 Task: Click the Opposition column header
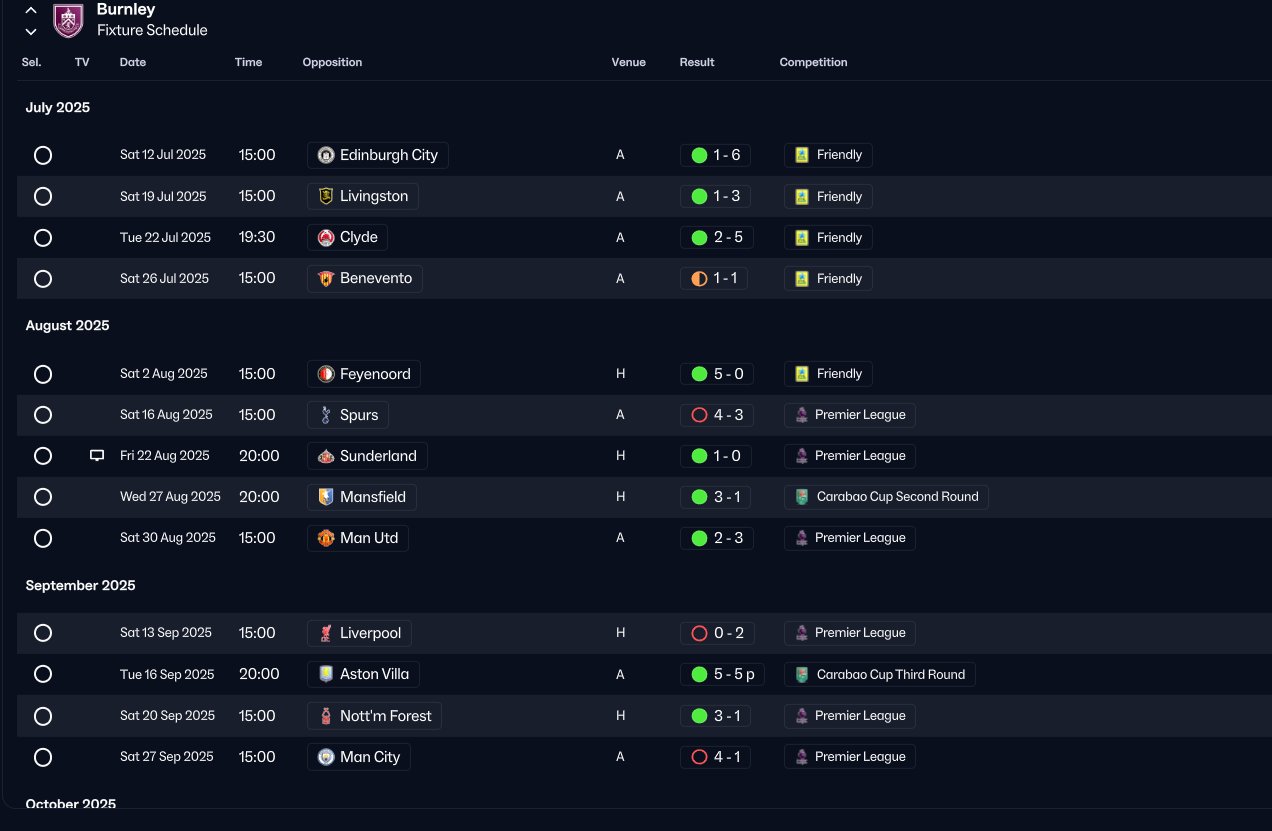(x=332, y=62)
